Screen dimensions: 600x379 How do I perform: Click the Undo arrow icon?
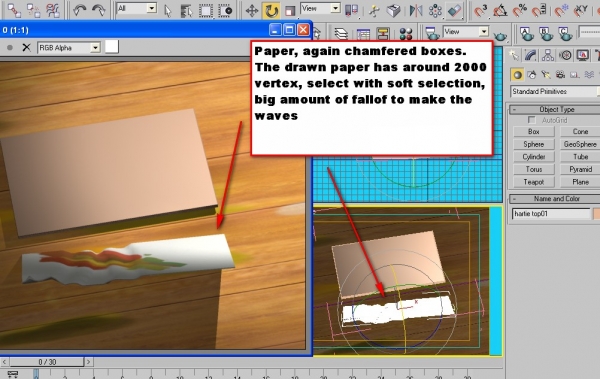point(80,10)
